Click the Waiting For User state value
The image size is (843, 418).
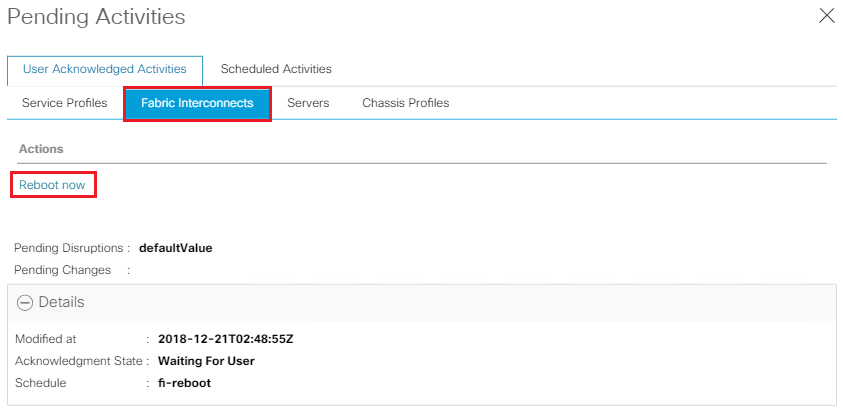coord(206,361)
